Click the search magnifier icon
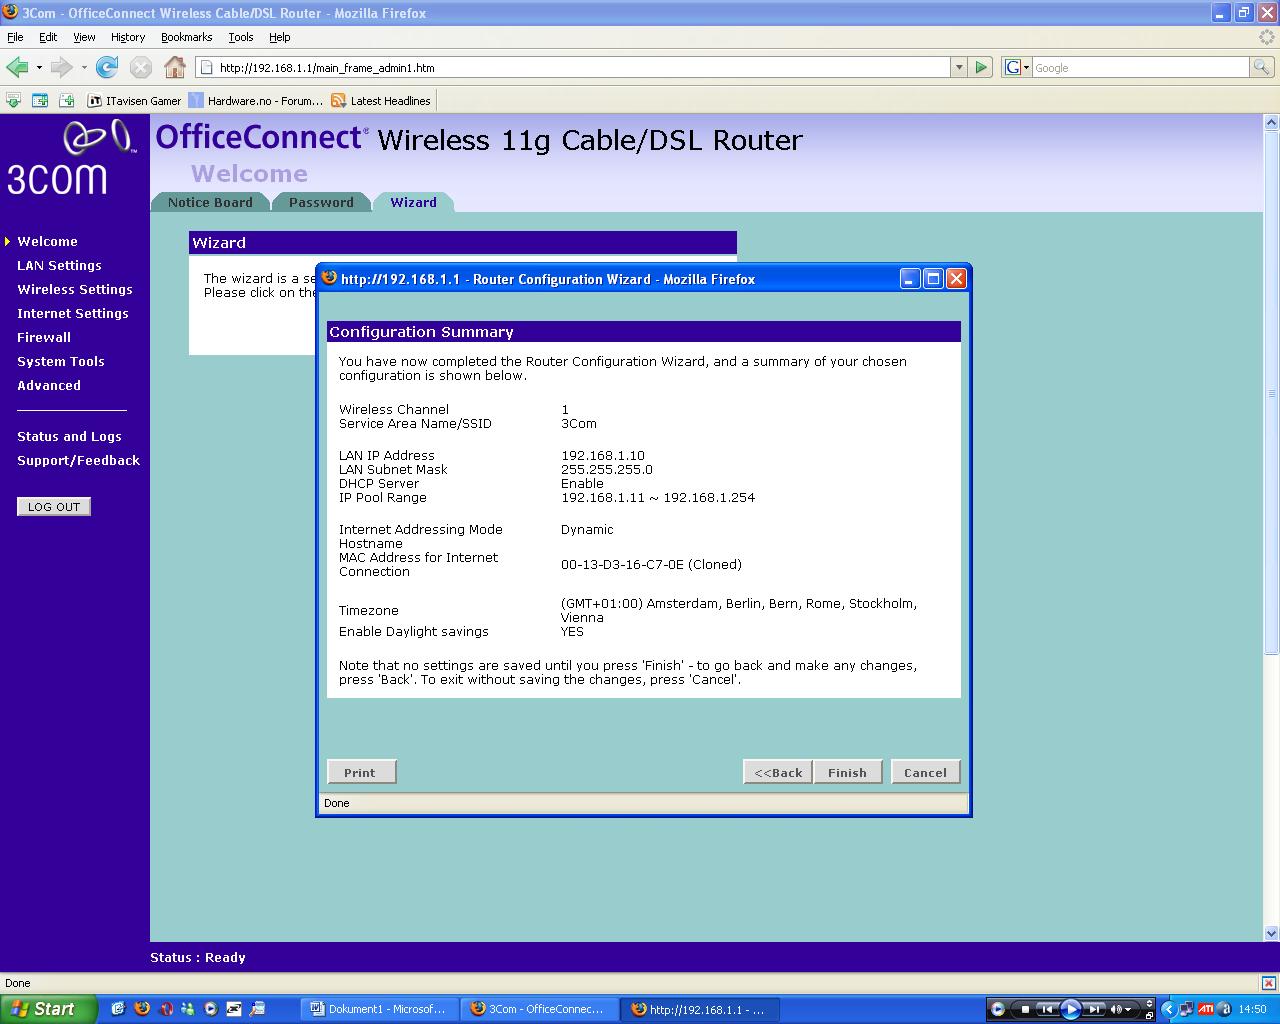 (x=1262, y=67)
